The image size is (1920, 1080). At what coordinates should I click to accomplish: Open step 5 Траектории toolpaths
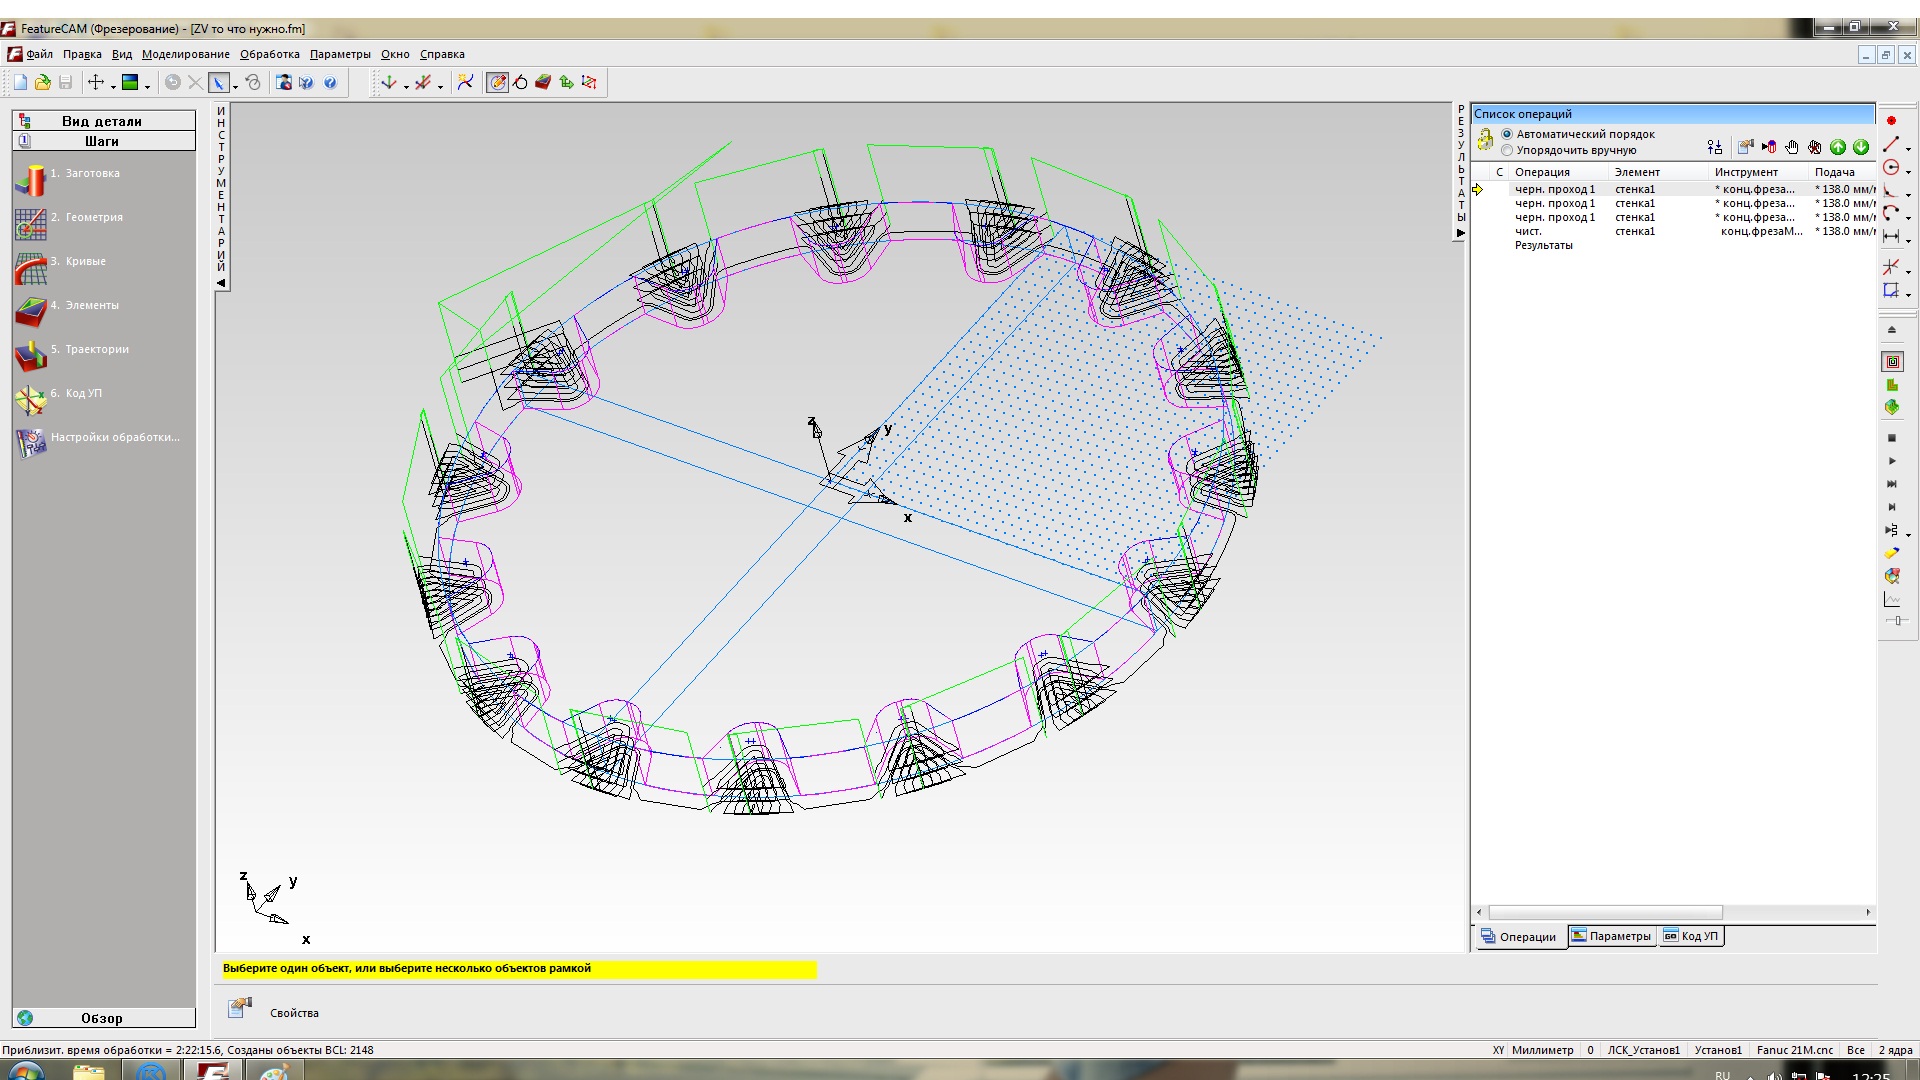31,355
